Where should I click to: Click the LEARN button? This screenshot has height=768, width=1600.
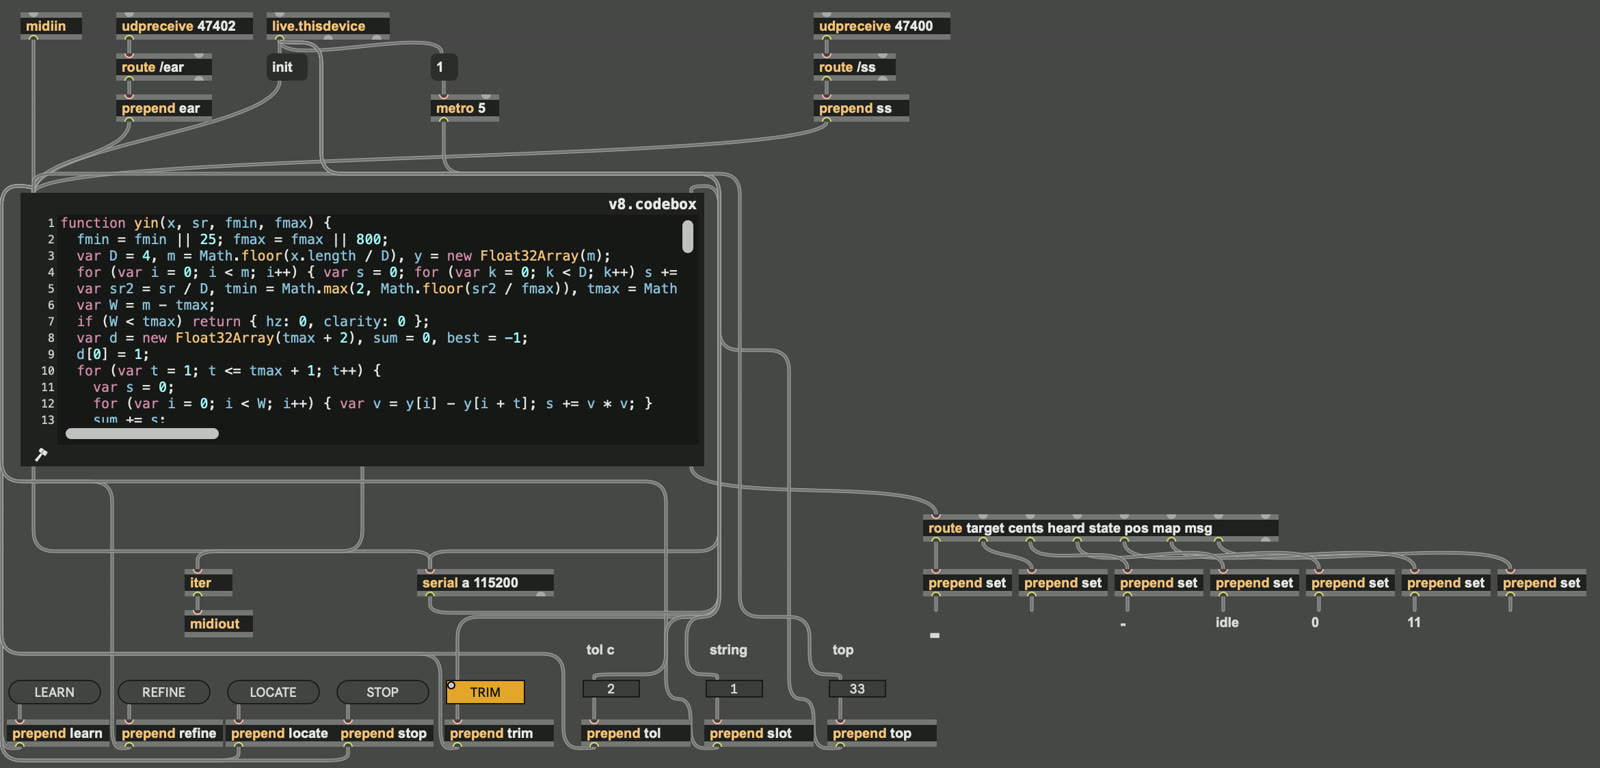[55, 692]
